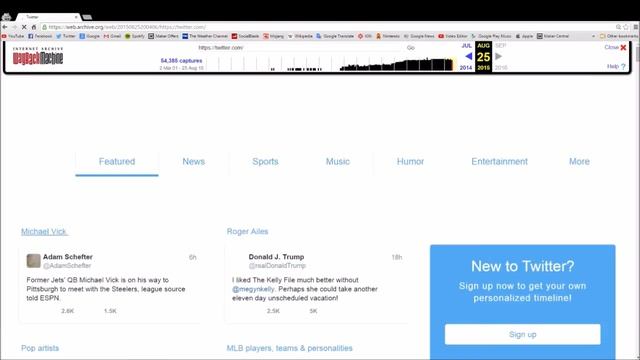The width and height of the screenshot is (640, 360).
Task: Open the 54,385 captures link
Action: coord(181,60)
